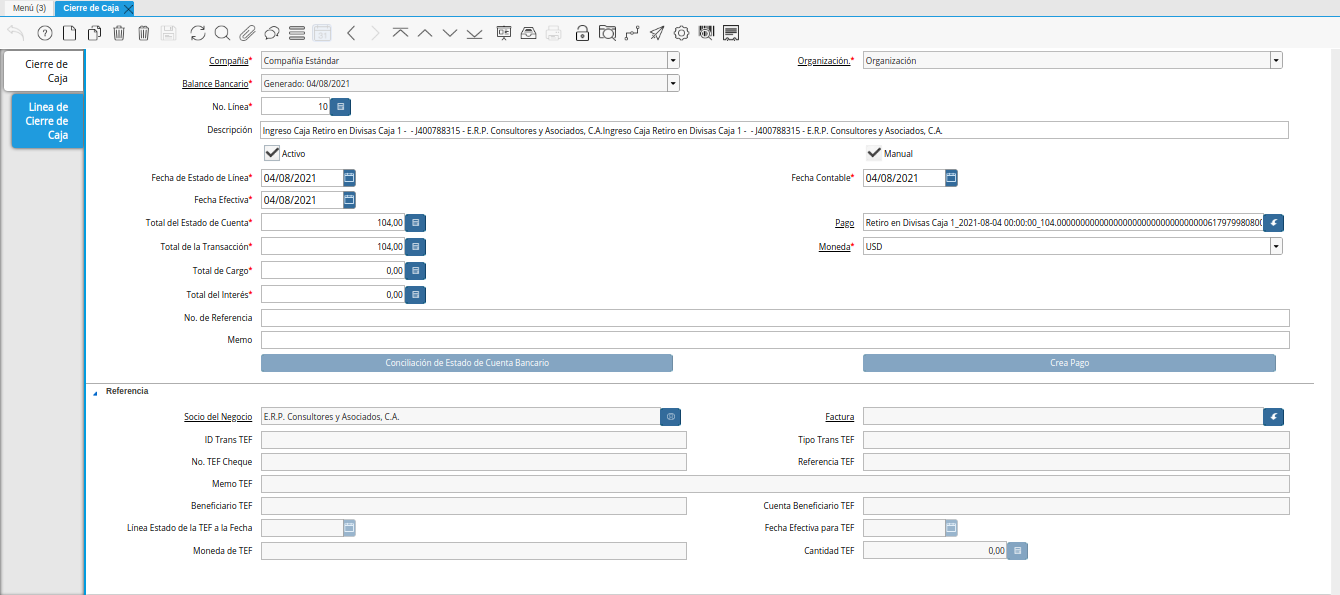
Task: Click Conciliación de Estado de Cuenta Bancario button
Action: click(467, 363)
